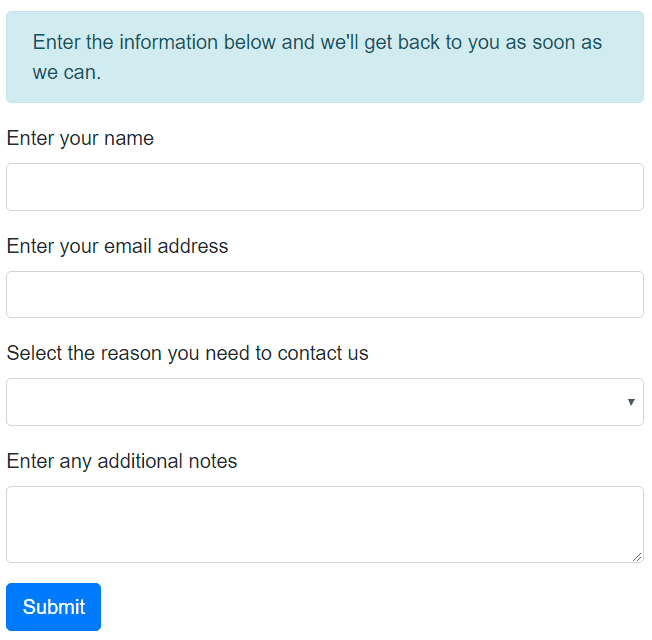This screenshot has width=652, height=640.
Task: Click the "Enter any additional notes" label
Action: click(122, 461)
